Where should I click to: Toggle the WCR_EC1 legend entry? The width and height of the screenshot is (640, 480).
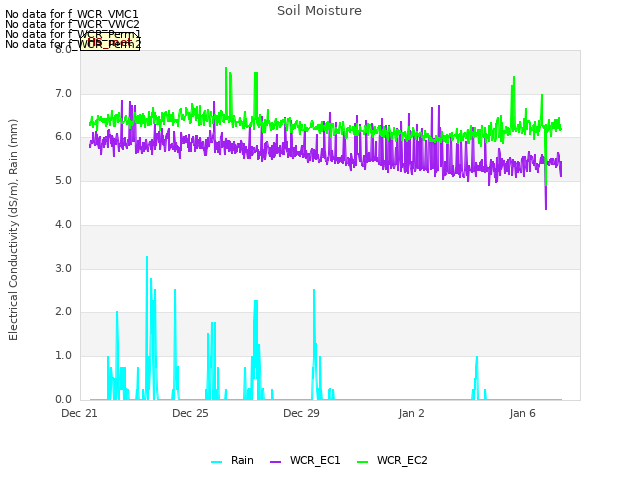(x=305, y=460)
